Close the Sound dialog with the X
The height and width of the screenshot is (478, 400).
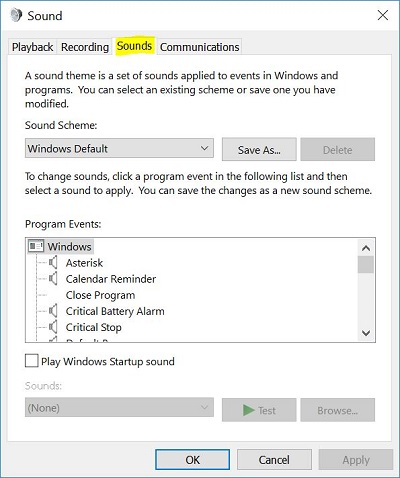(382, 15)
